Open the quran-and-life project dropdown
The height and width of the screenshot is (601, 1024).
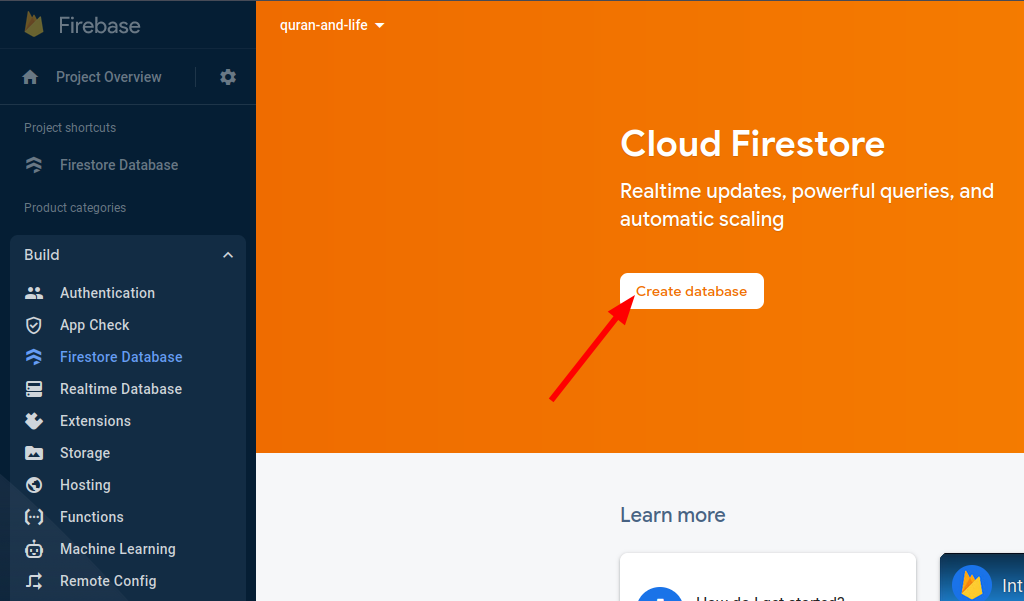[x=332, y=25]
